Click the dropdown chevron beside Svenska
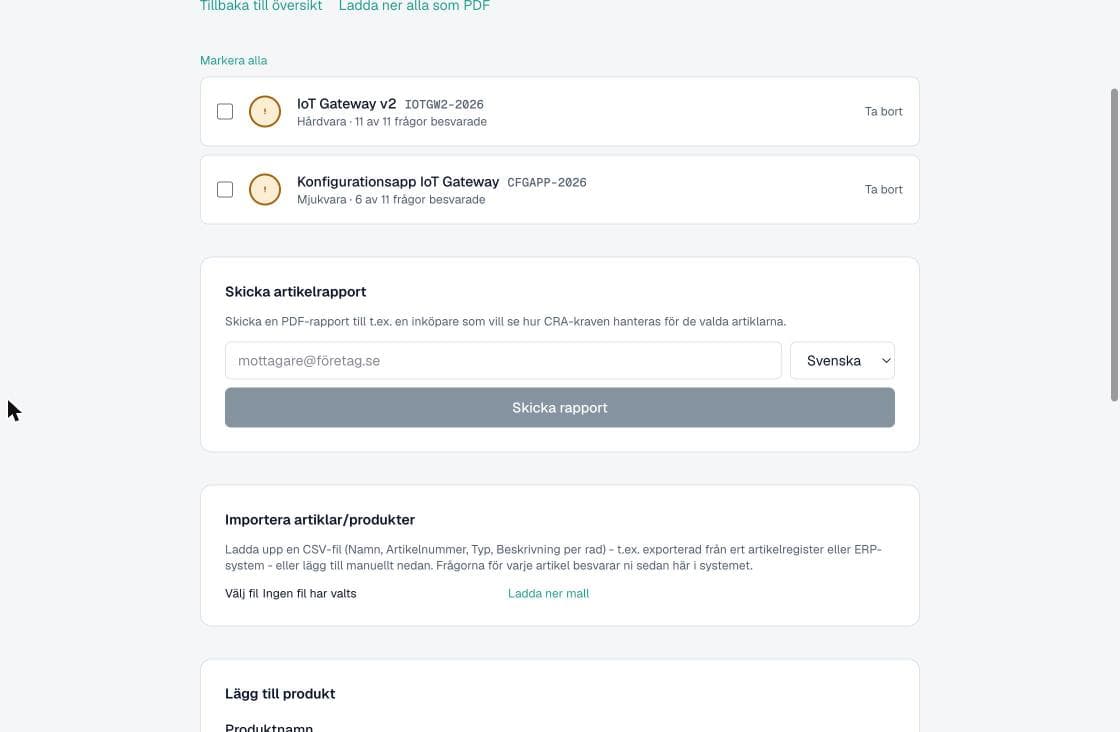This screenshot has height=732, width=1120. point(886,361)
